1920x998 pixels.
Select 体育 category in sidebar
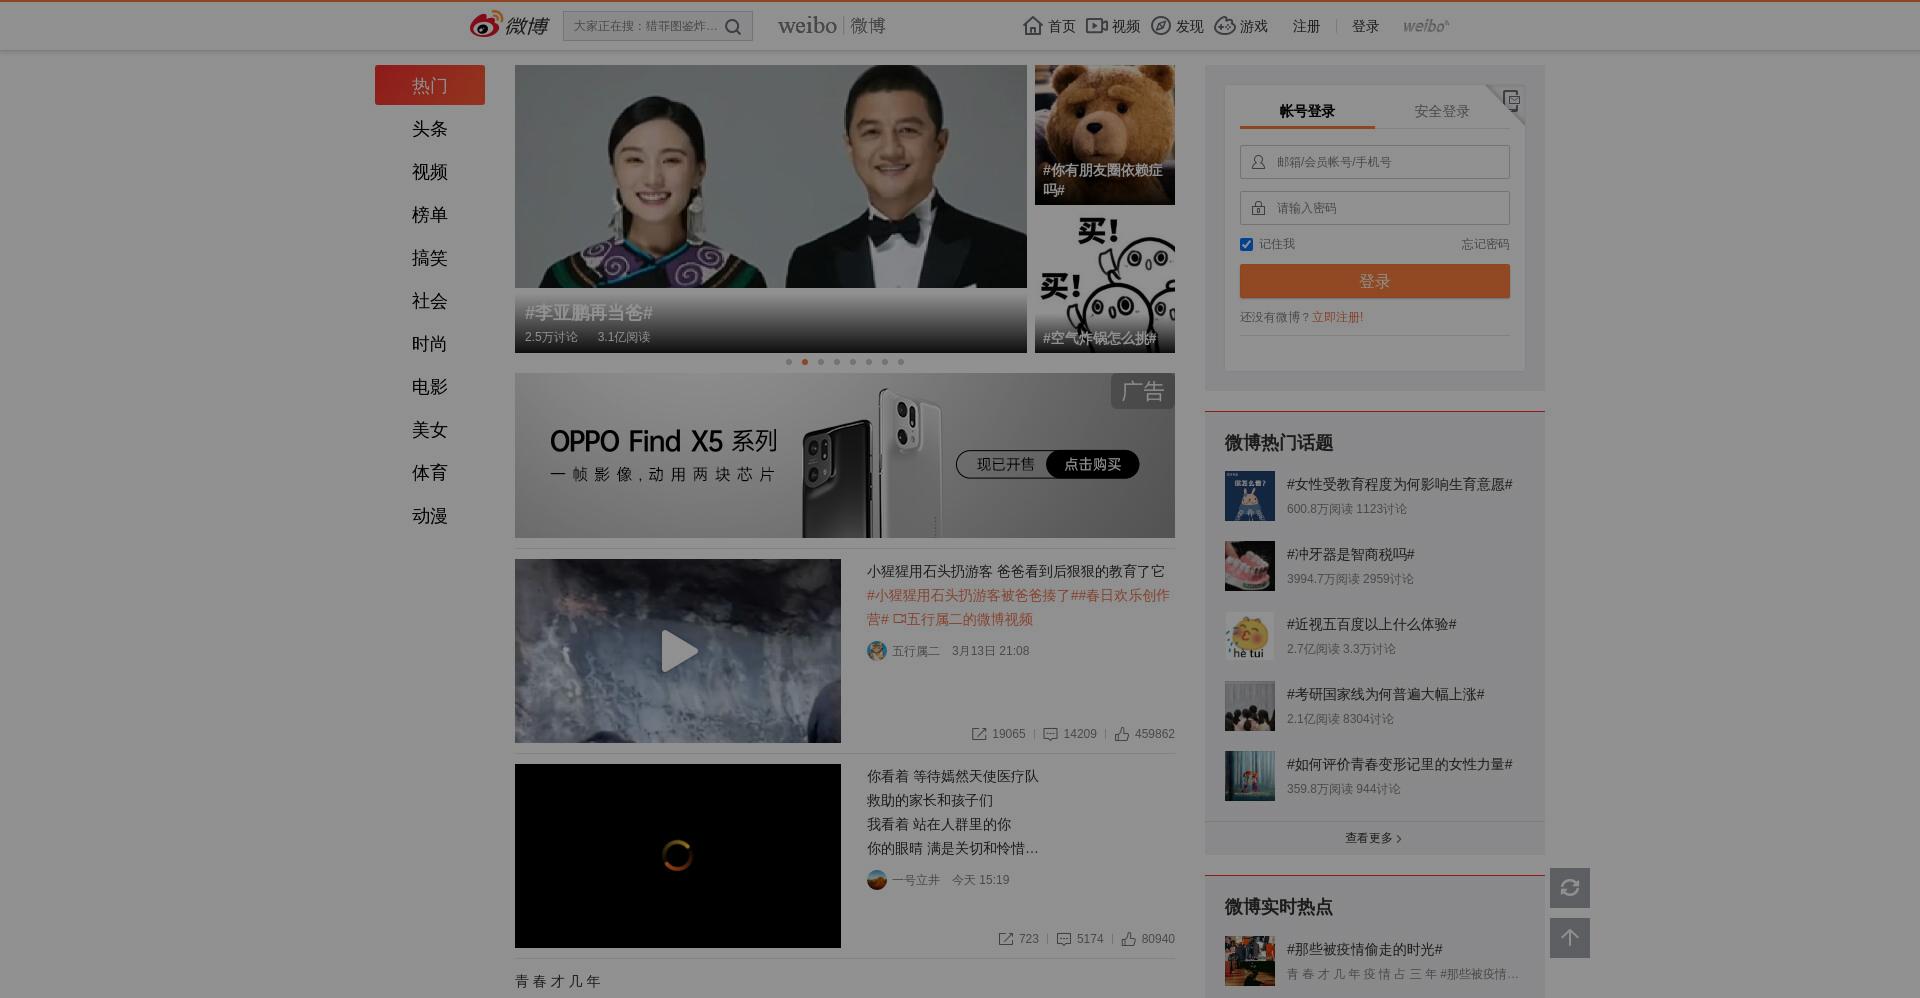click(430, 473)
